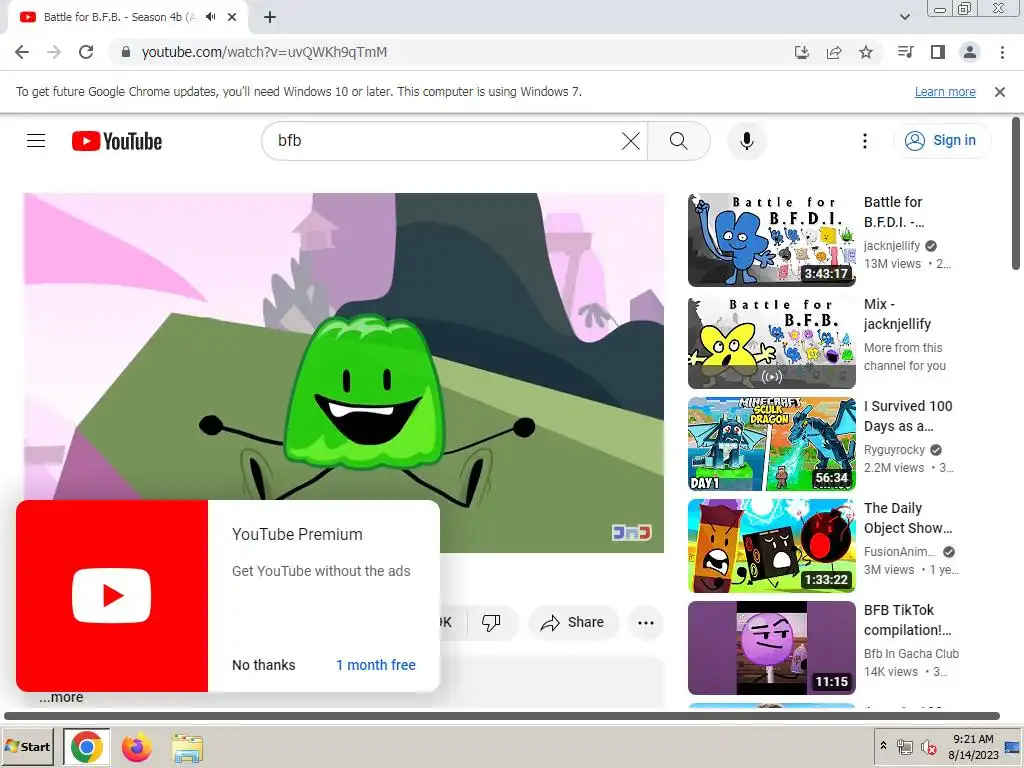The width and height of the screenshot is (1024, 768).
Task: Open Battle for B.F.D.I. thumbnail
Action: click(x=772, y=240)
